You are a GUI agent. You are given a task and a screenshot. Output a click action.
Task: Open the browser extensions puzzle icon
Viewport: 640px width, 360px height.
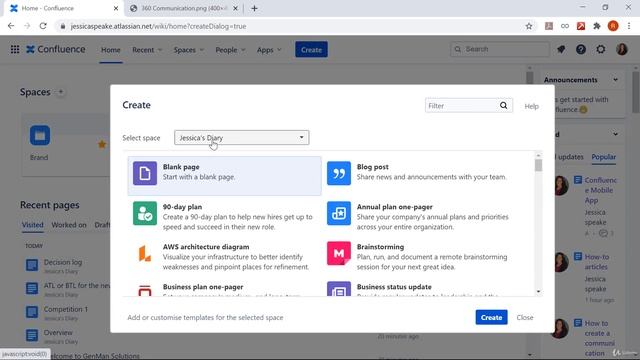pos(597,26)
